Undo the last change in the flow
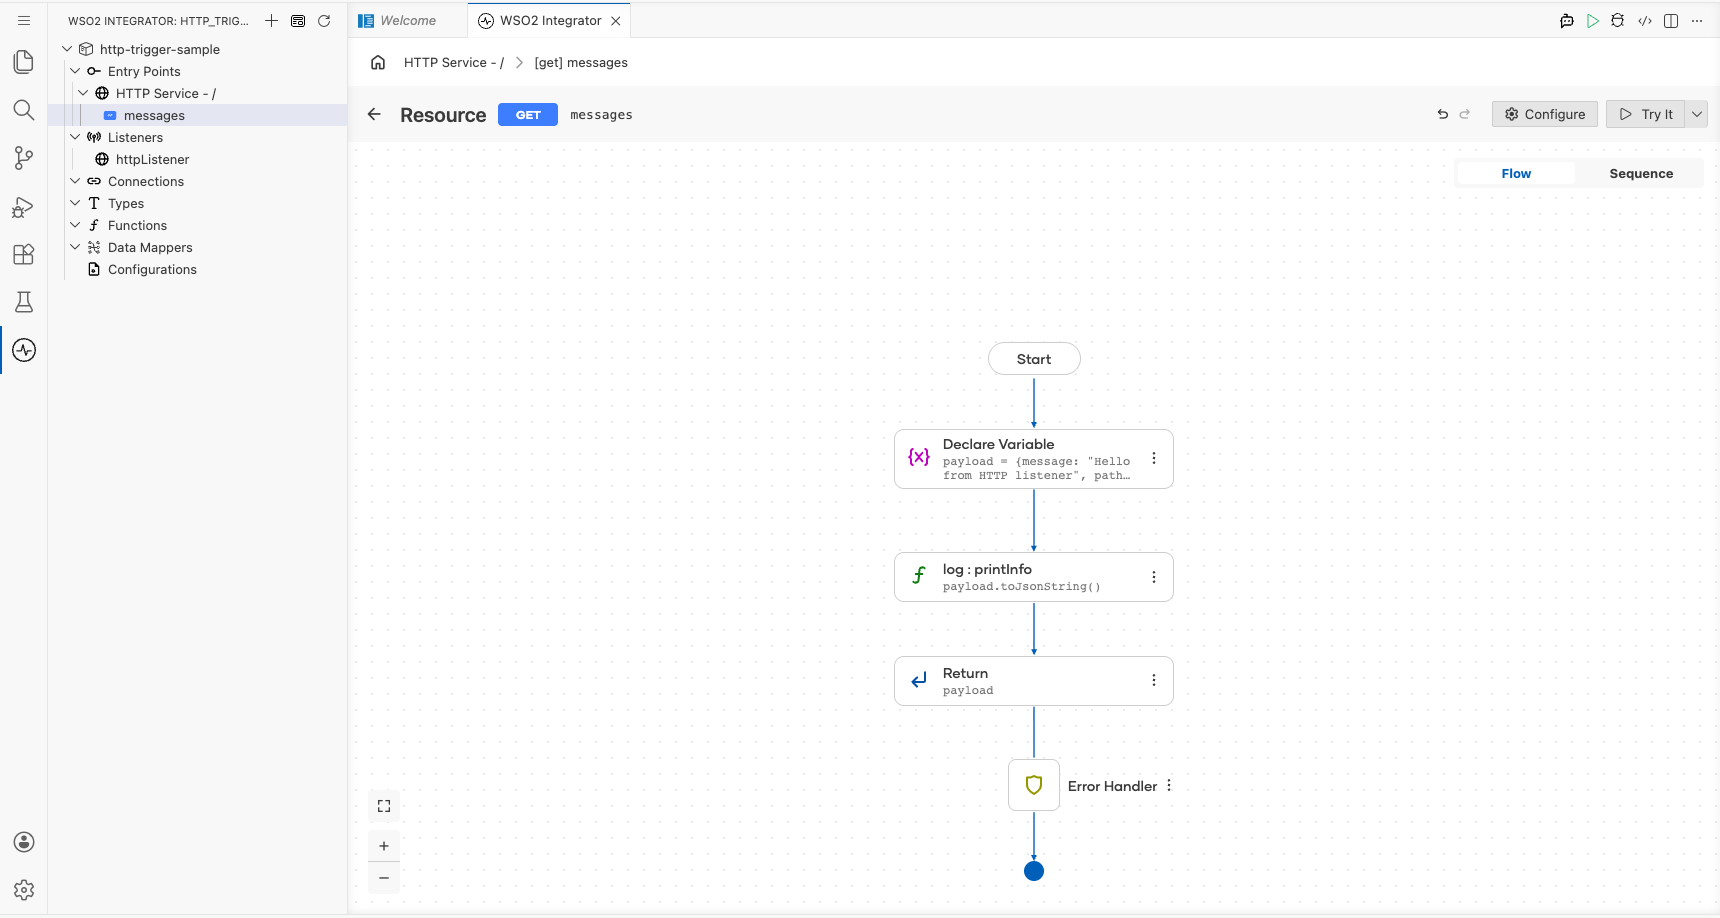This screenshot has width=1720, height=918. pyautogui.click(x=1443, y=114)
